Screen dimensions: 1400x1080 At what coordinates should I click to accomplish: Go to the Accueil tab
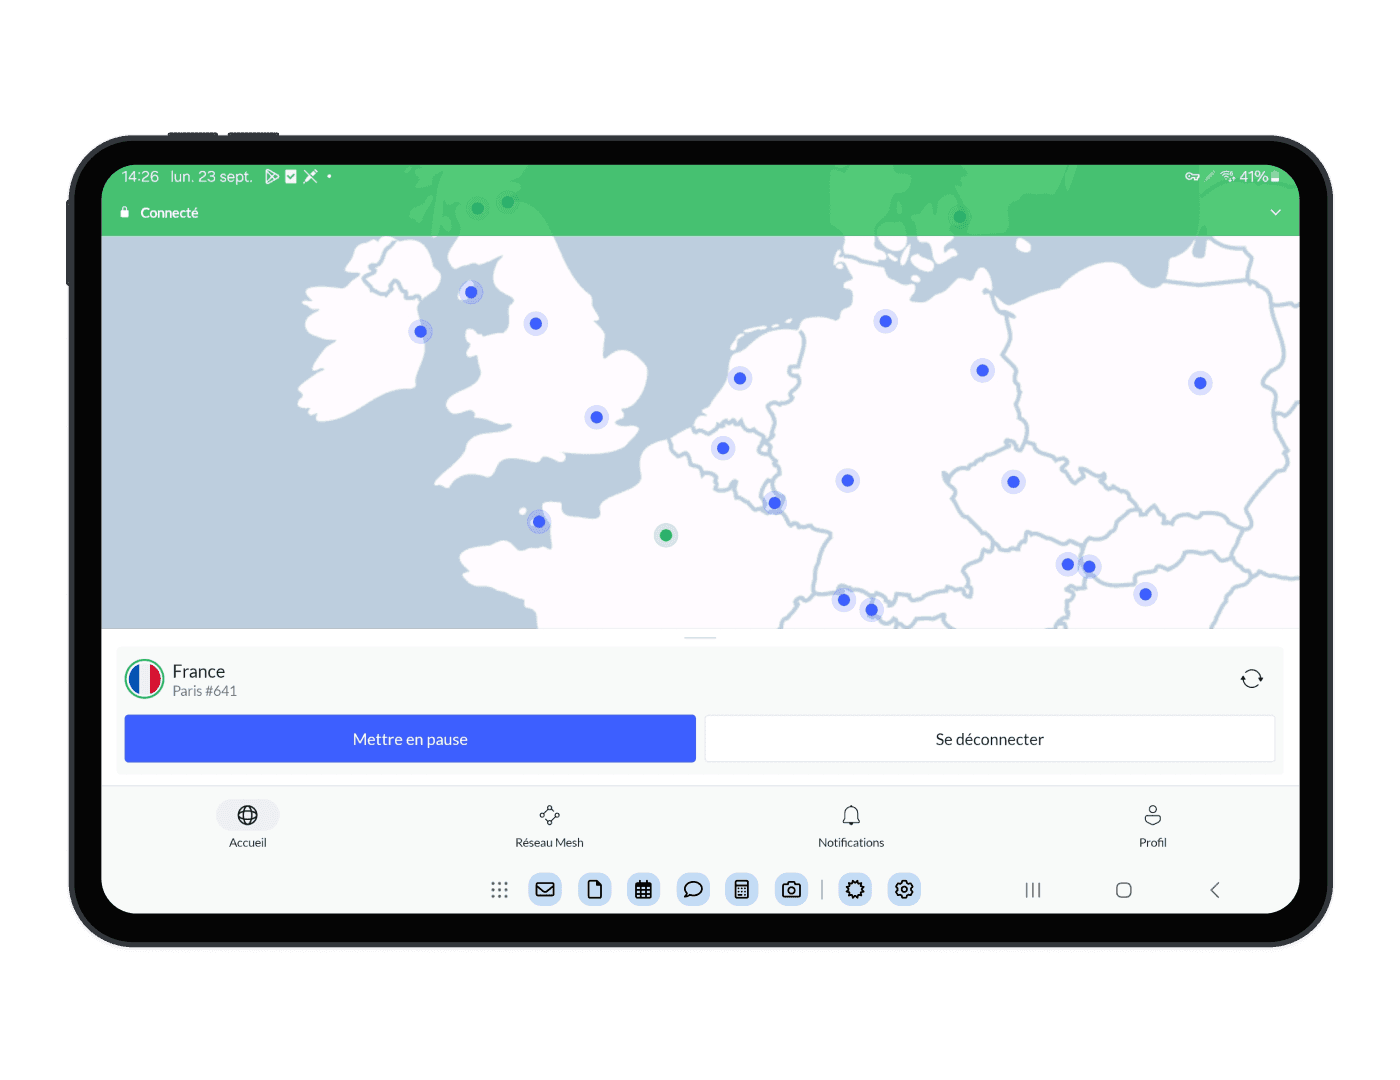(248, 825)
